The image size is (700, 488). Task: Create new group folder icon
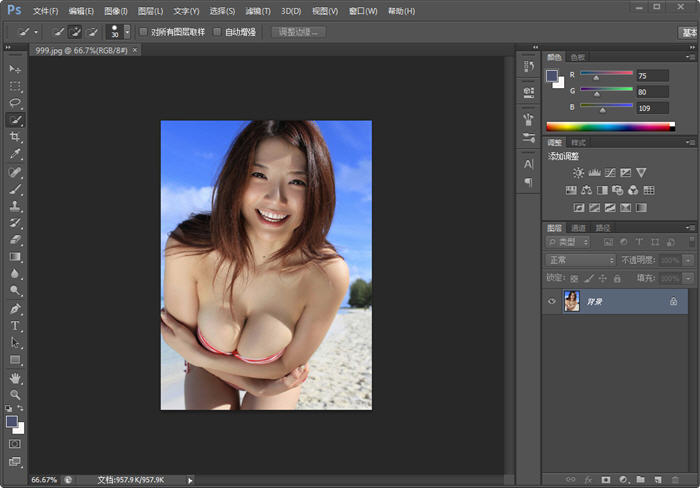pos(641,480)
